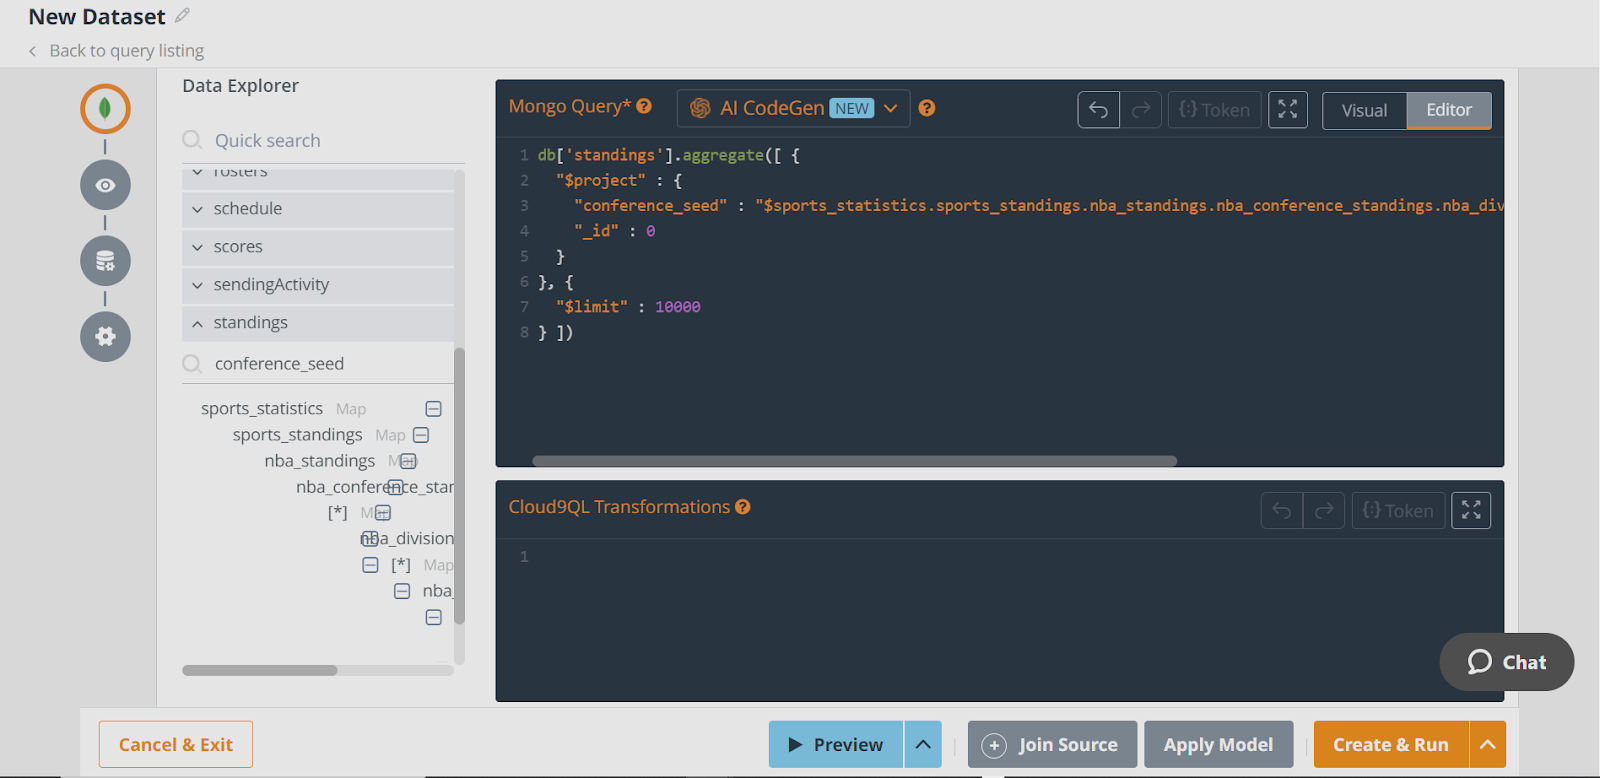
Task: Insert Token in Mongo Query editor
Action: point(1214,110)
